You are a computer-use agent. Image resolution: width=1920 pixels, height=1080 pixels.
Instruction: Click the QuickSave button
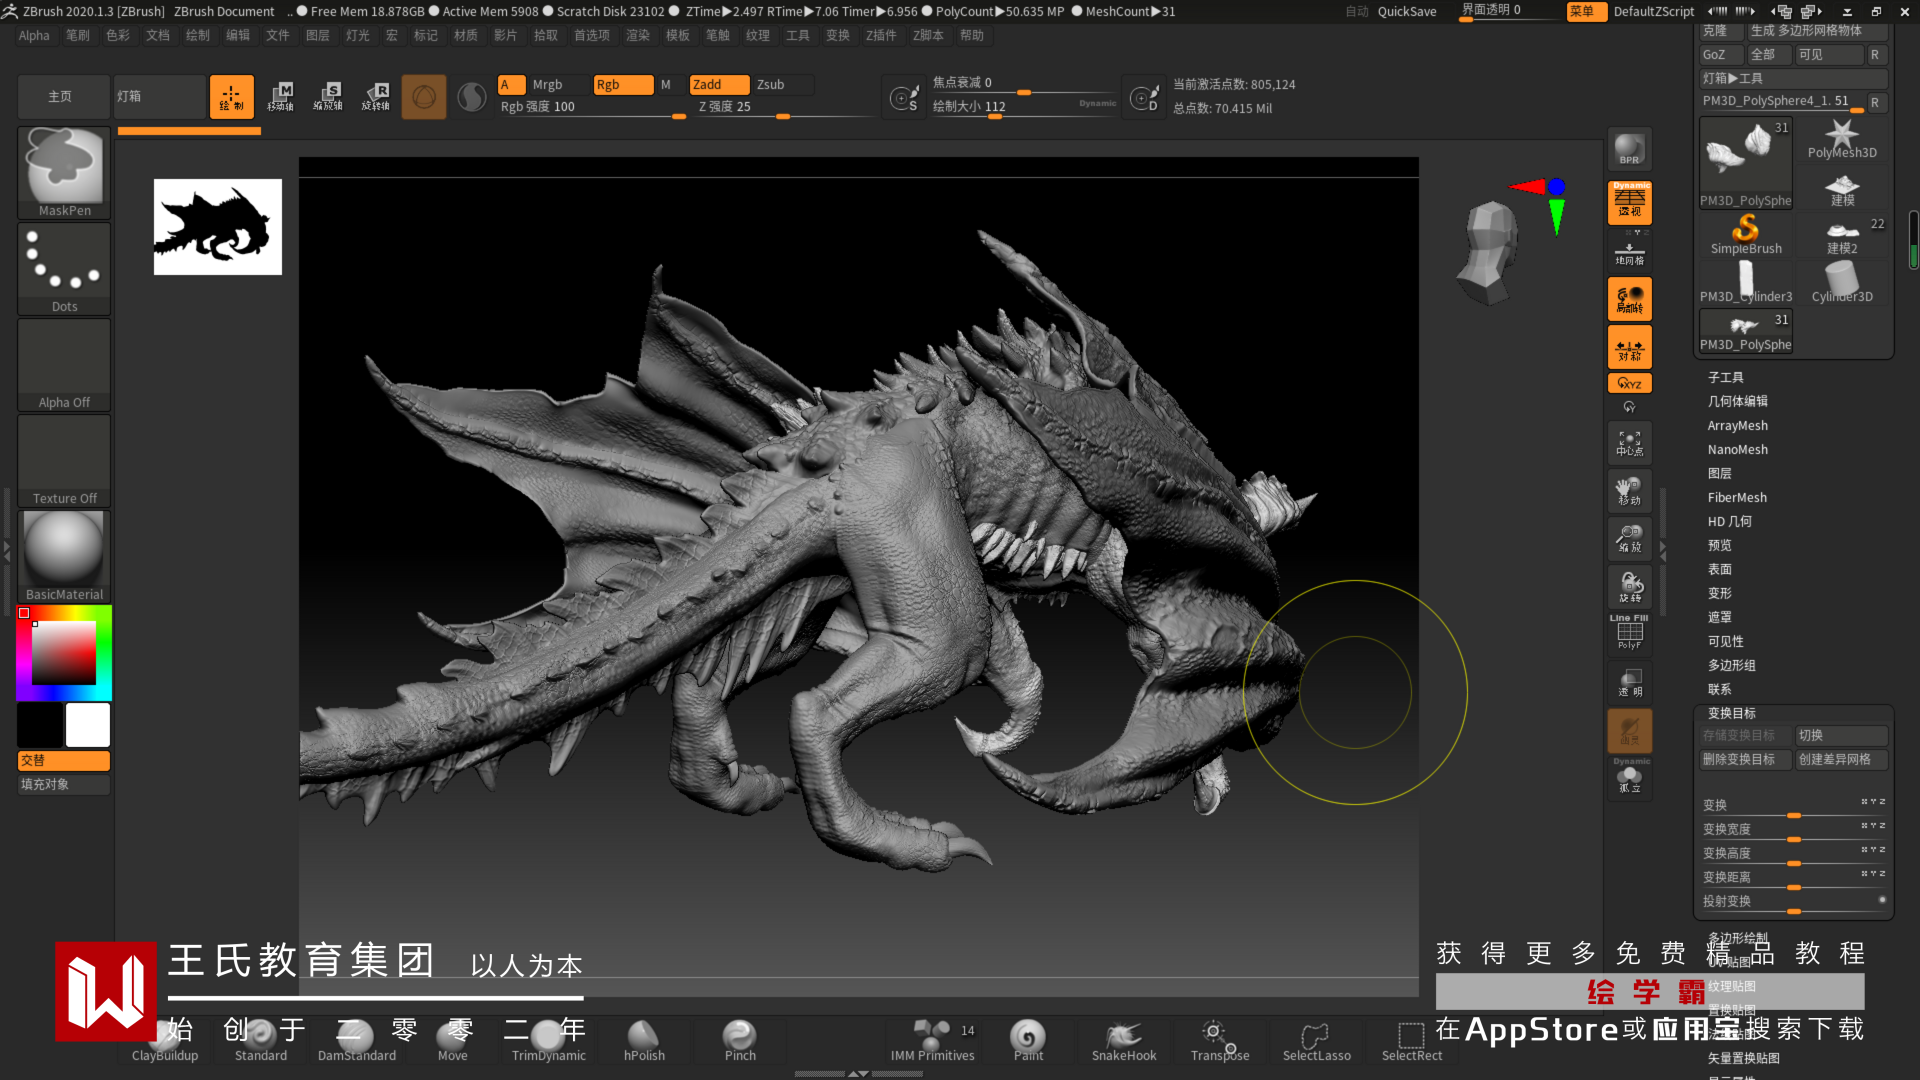[x=1406, y=12]
